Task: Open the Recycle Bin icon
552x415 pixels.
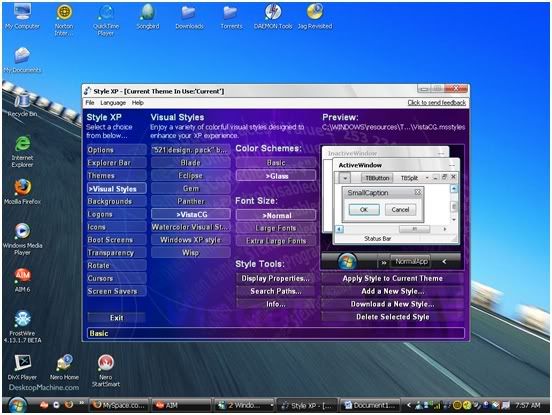Action: click(22, 104)
